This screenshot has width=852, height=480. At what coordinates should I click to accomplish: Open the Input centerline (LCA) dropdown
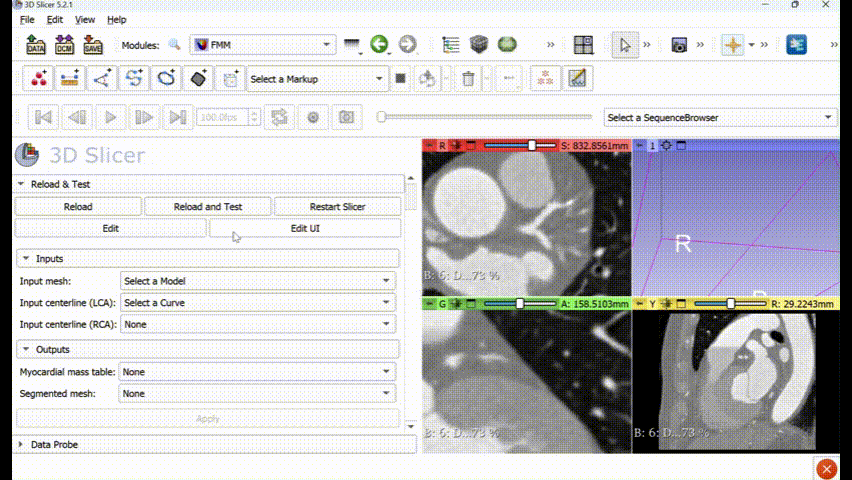tap(258, 303)
